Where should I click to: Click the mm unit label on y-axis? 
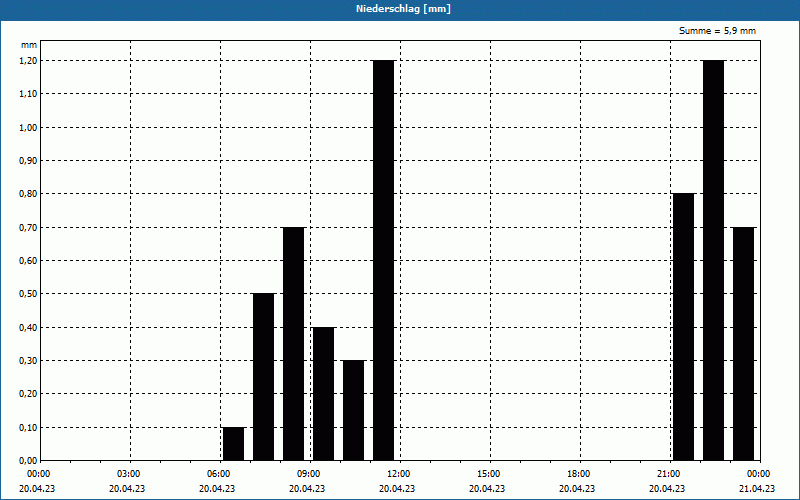click(29, 45)
